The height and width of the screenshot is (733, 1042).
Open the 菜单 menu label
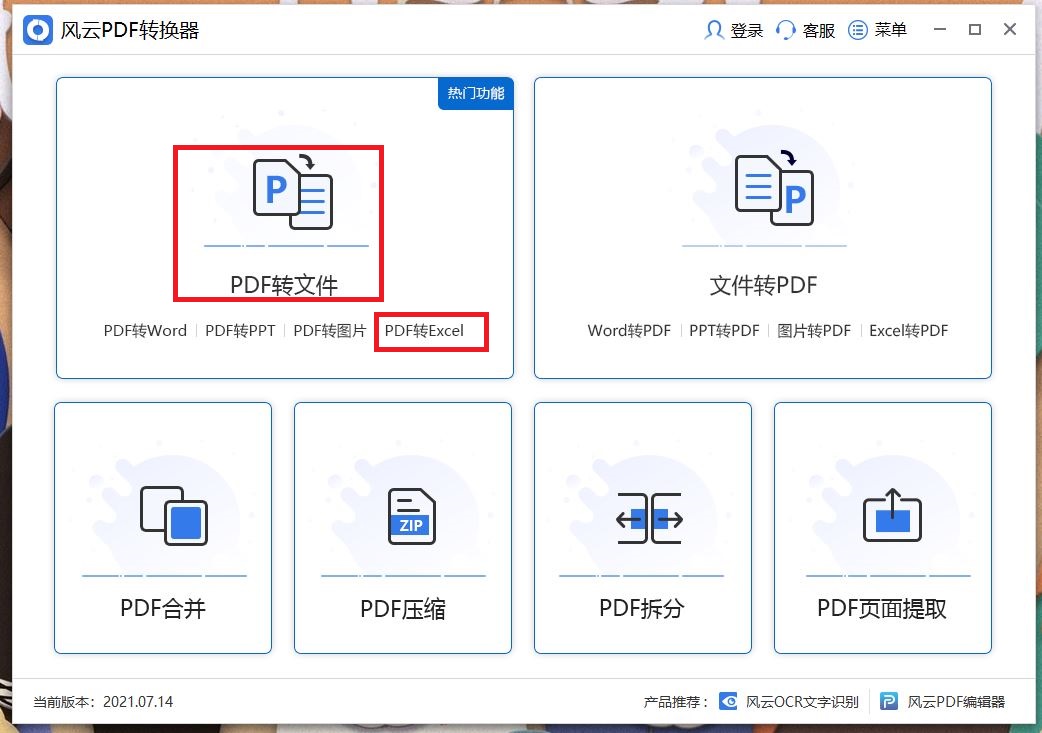tap(890, 30)
